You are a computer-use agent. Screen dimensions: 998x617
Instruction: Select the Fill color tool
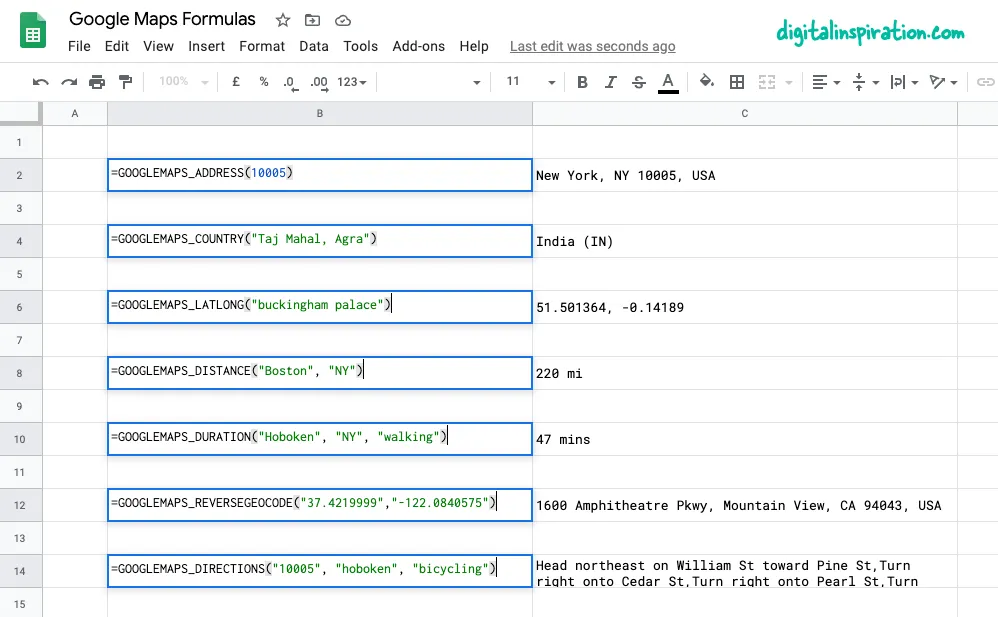(x=706, y=82)
